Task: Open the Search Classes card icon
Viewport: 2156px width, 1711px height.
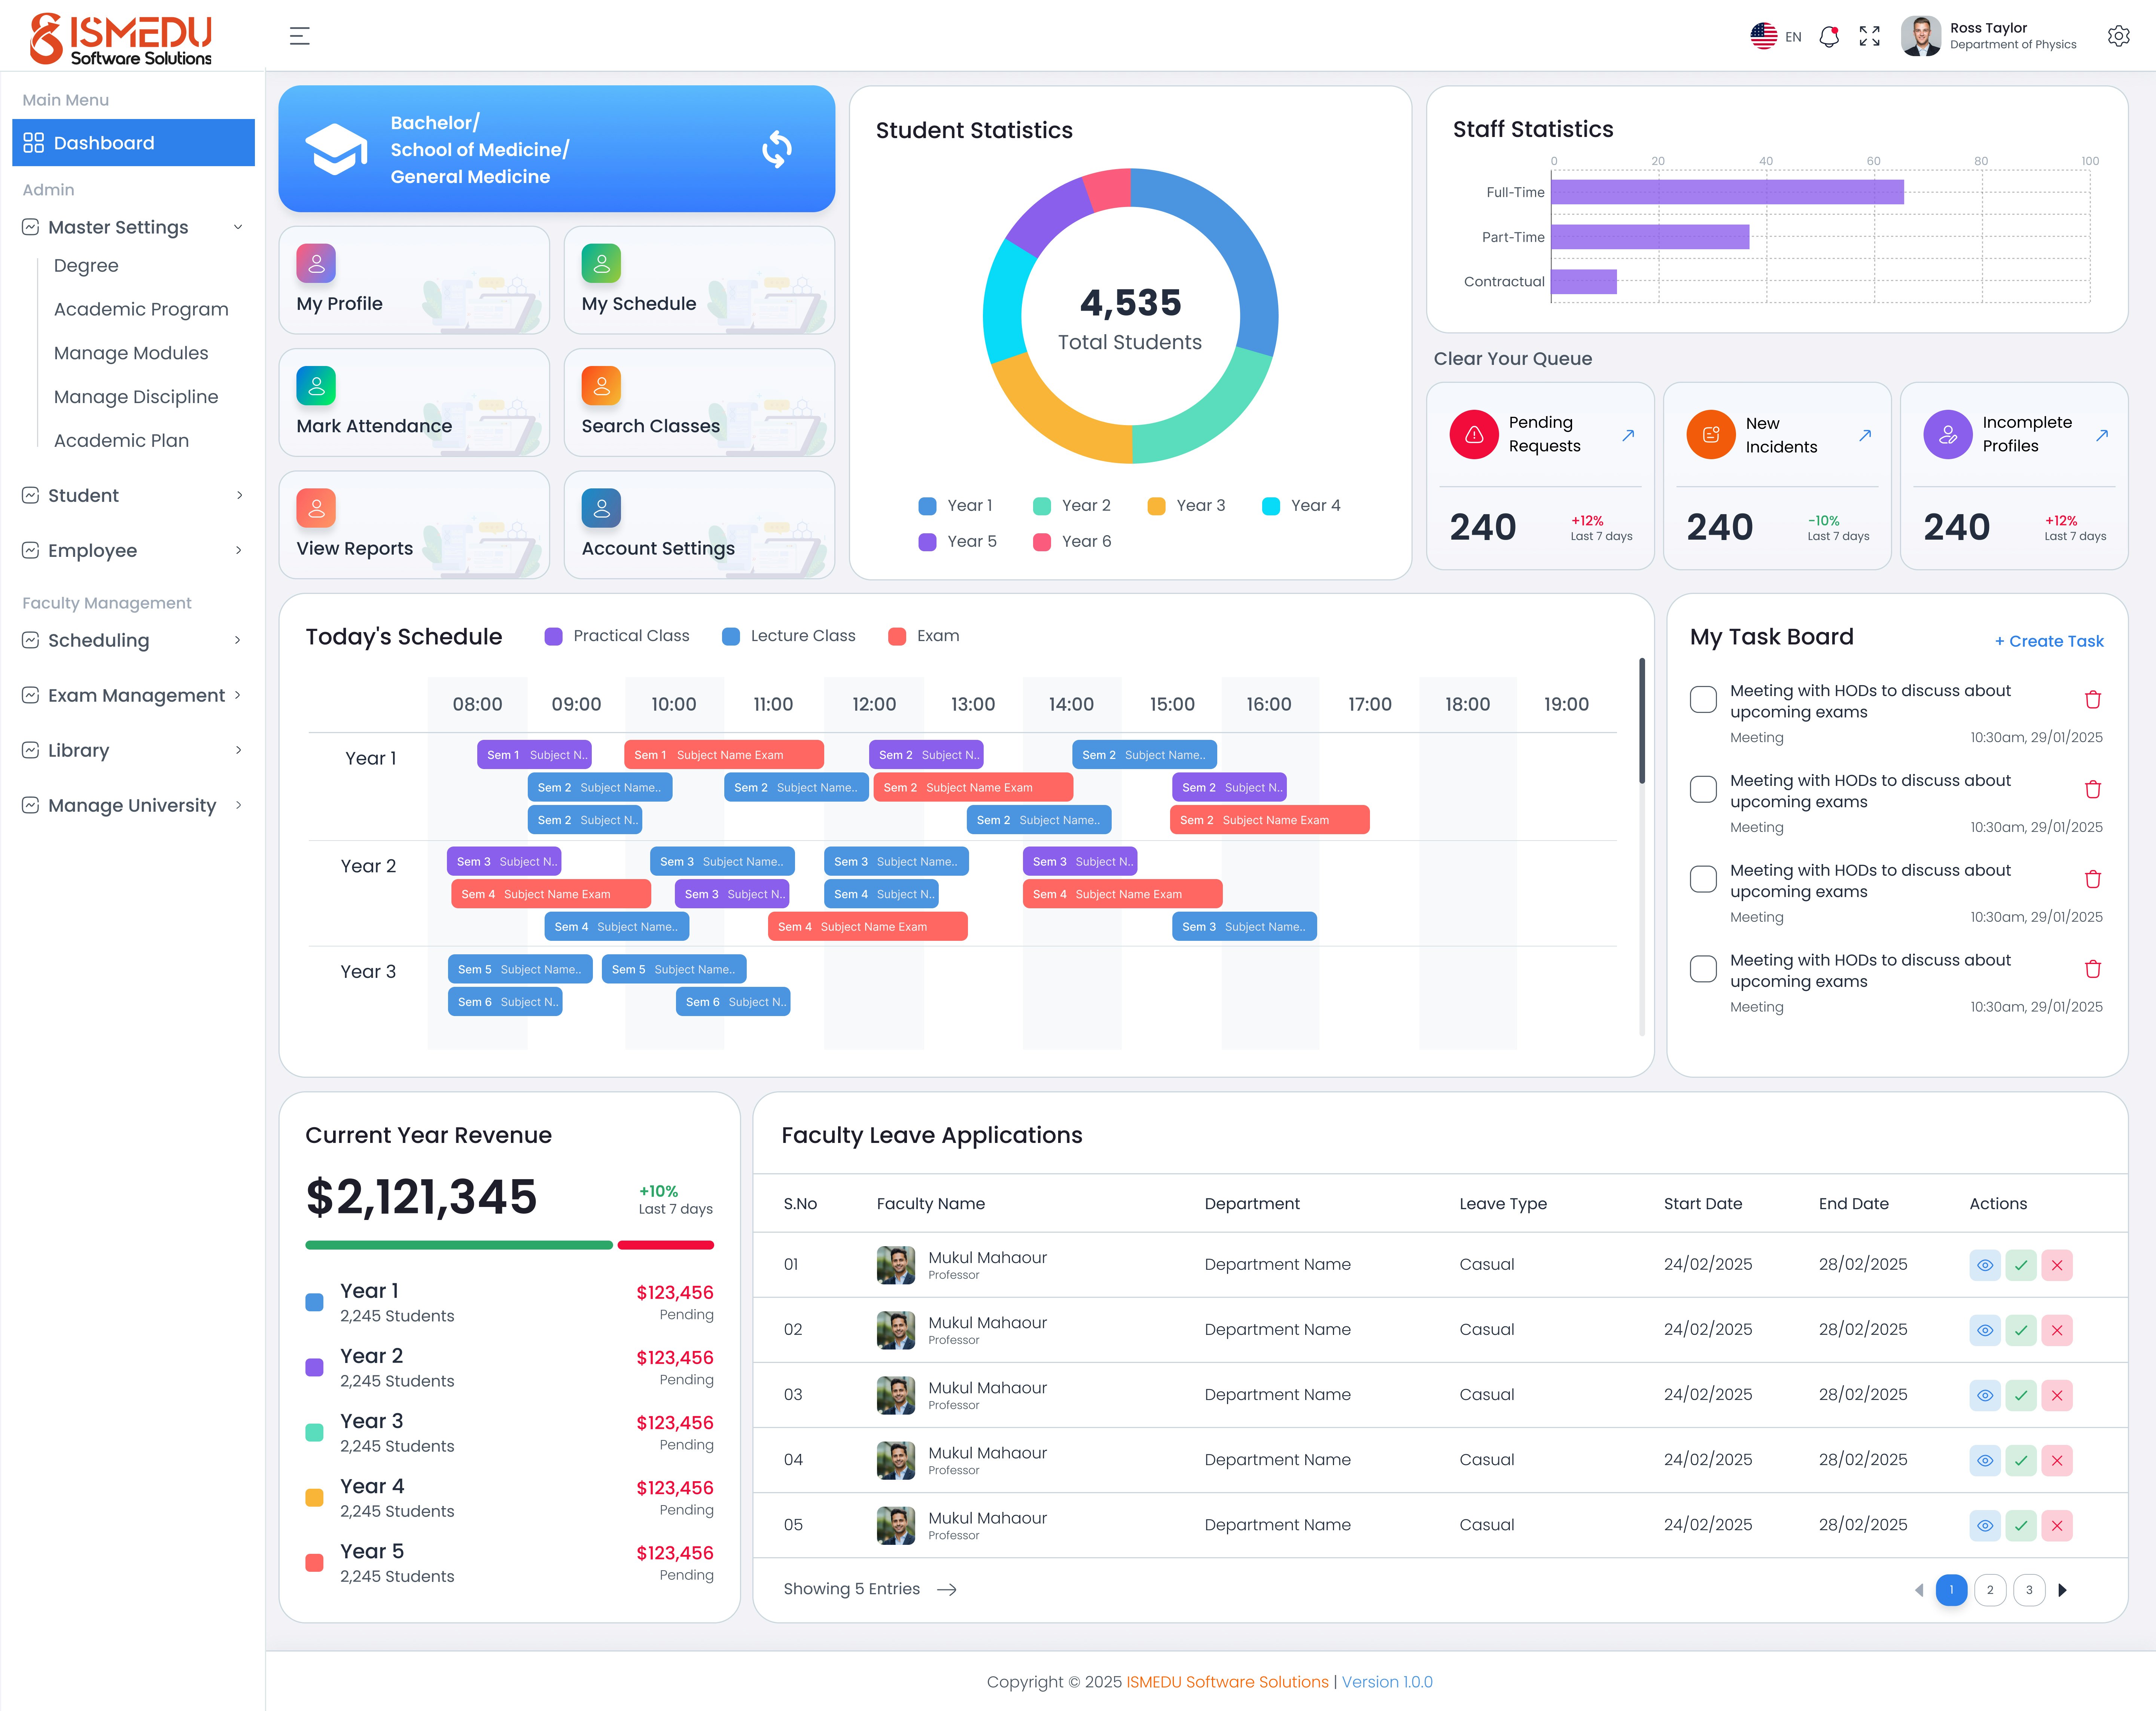Action: tap(601, 386)
